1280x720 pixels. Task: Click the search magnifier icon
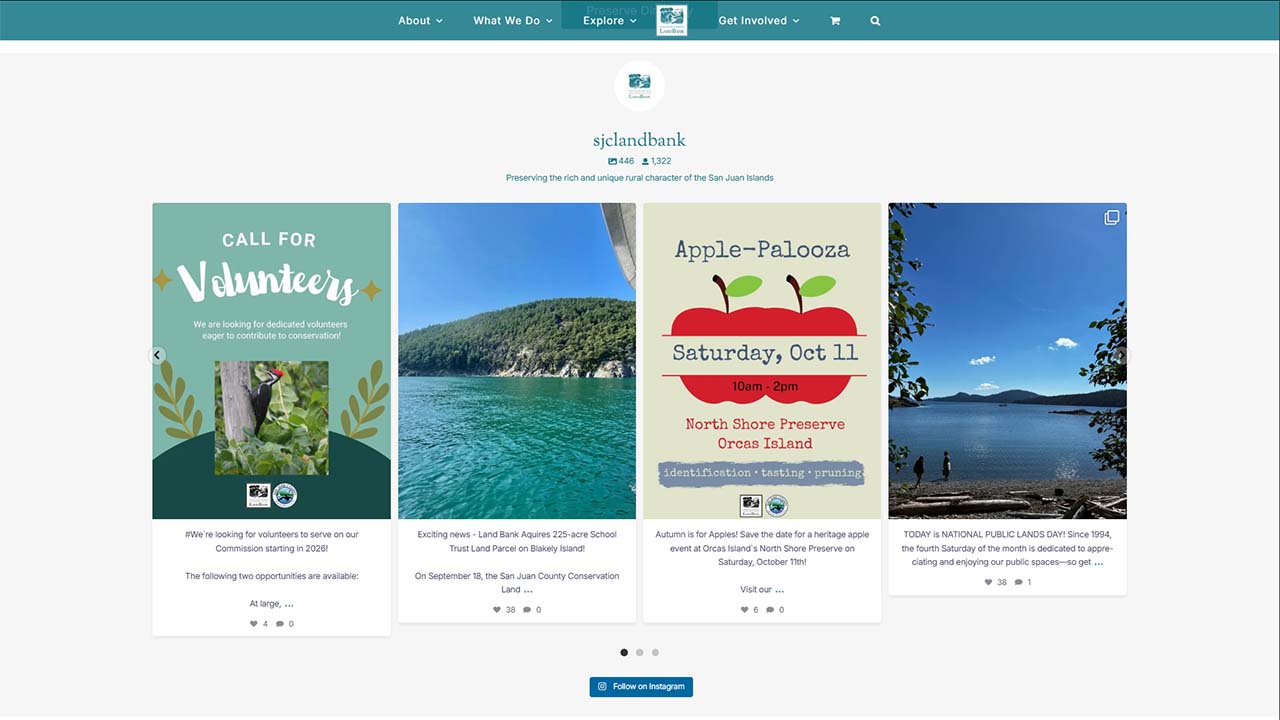(875, 21)
